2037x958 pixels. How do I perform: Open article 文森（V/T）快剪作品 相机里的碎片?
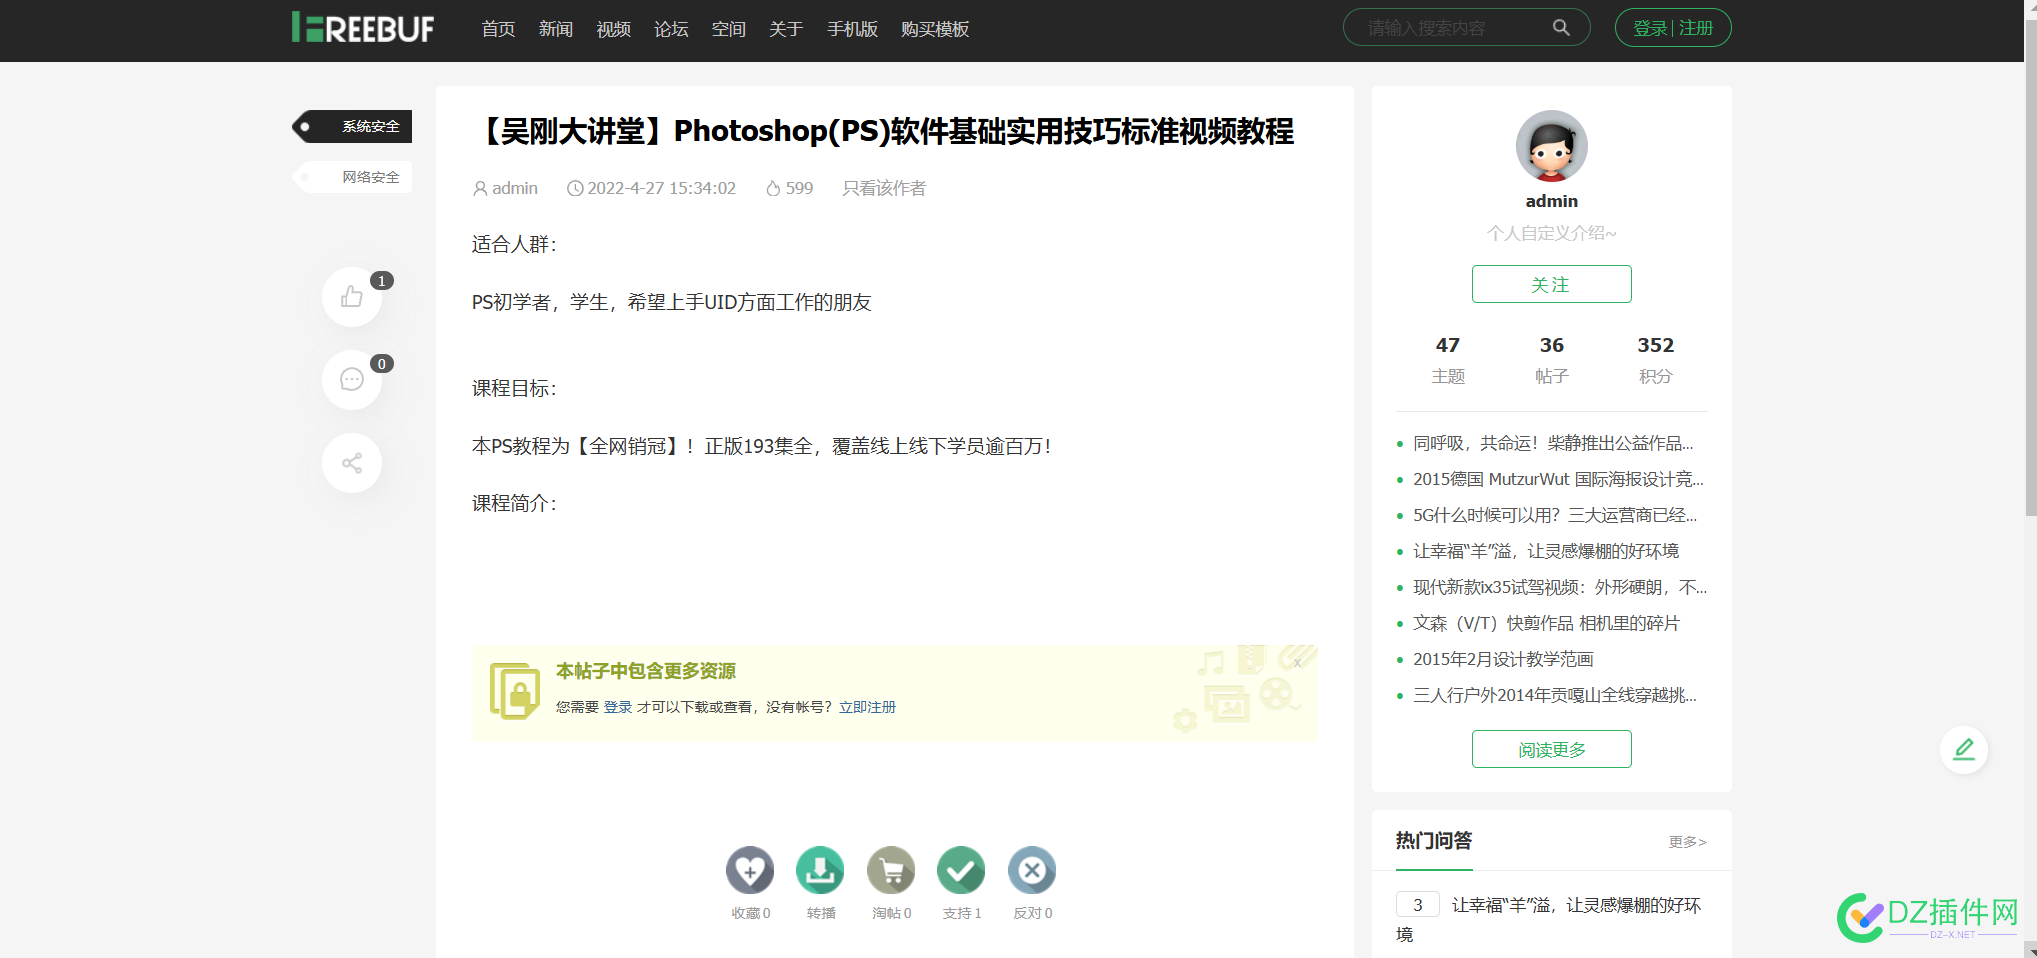point(1547,623)
